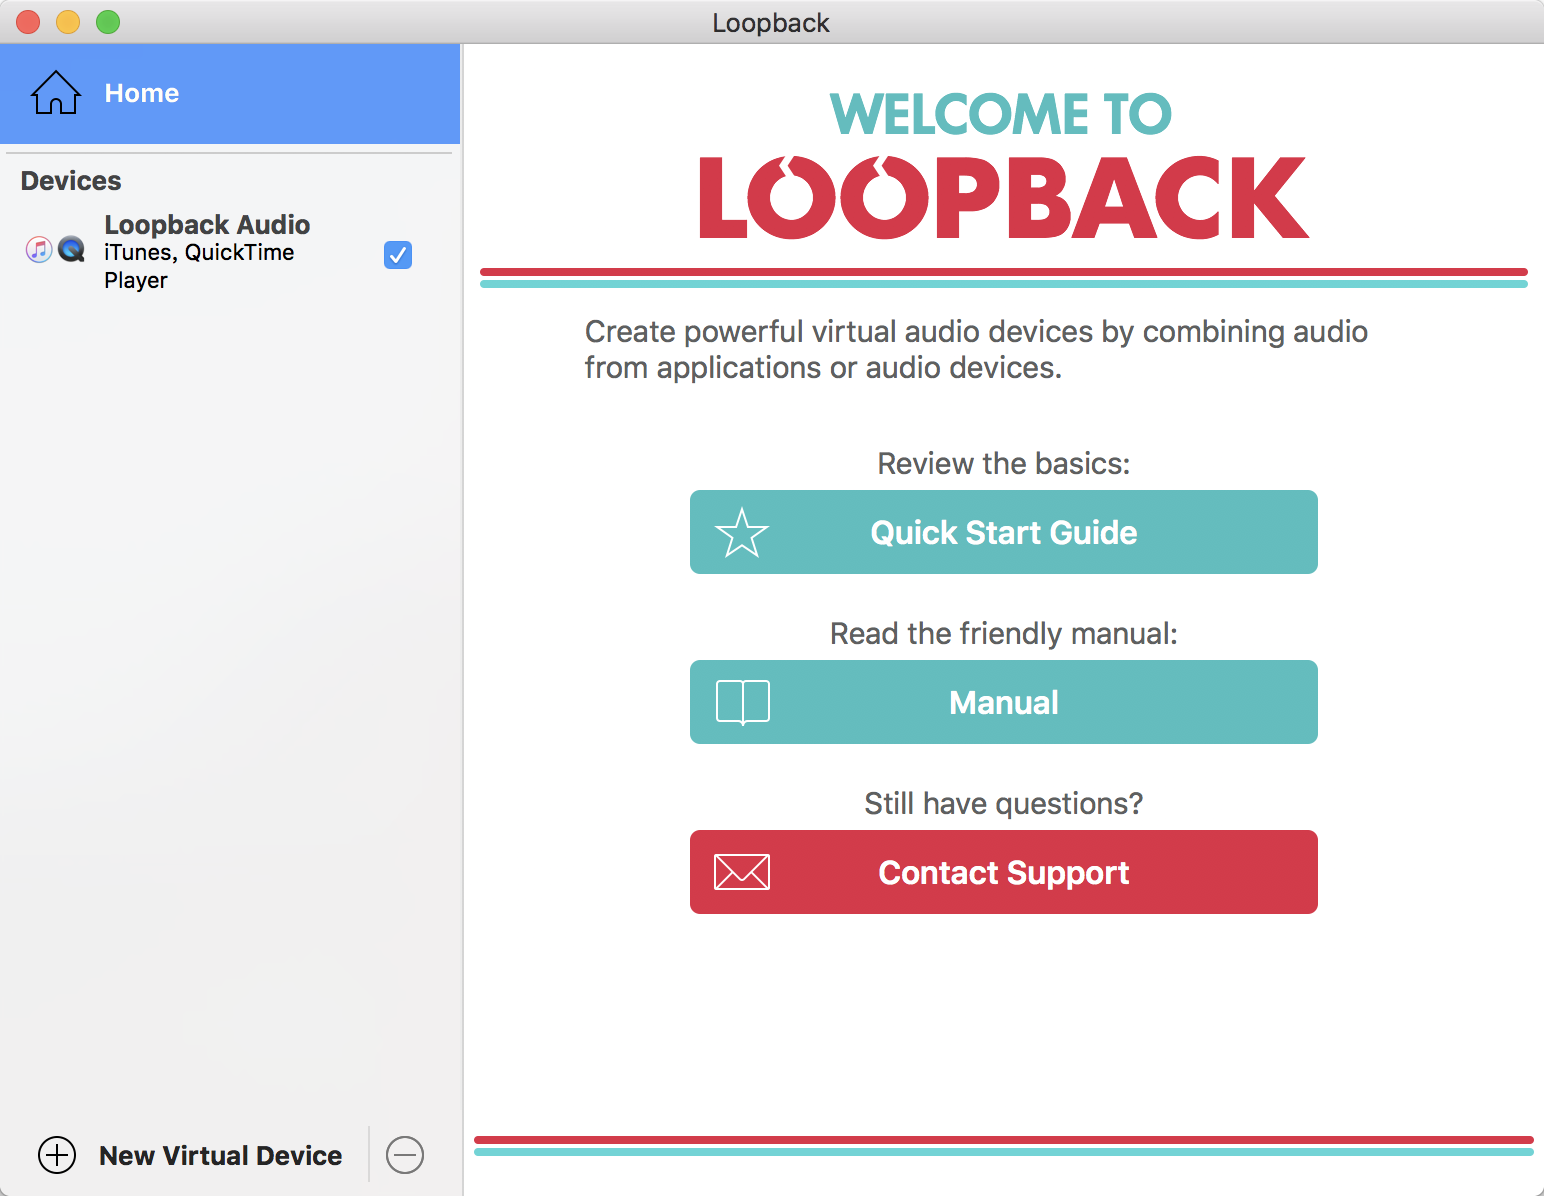Select Home in the left sidebar
The width and height of the screenshot is (1544, 1196).
click(141, 92)
